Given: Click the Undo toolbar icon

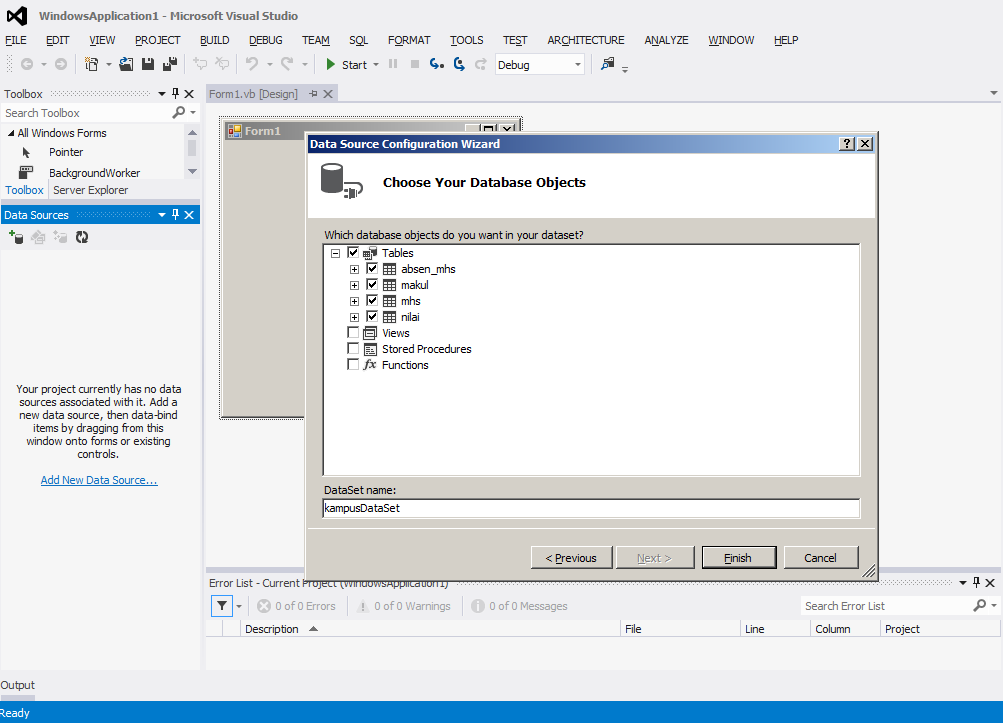Looking at the screenshot, I should pos(252,64).
